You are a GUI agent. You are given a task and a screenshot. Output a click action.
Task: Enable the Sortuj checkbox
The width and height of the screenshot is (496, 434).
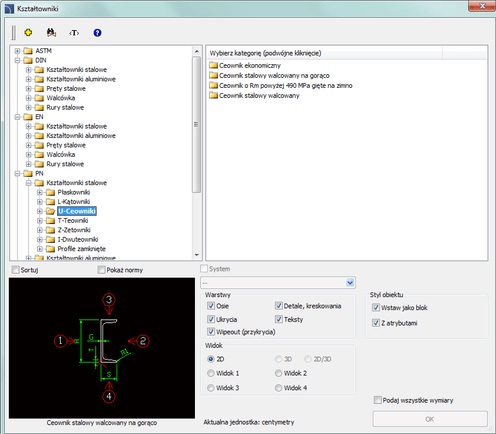coord(15,270)
